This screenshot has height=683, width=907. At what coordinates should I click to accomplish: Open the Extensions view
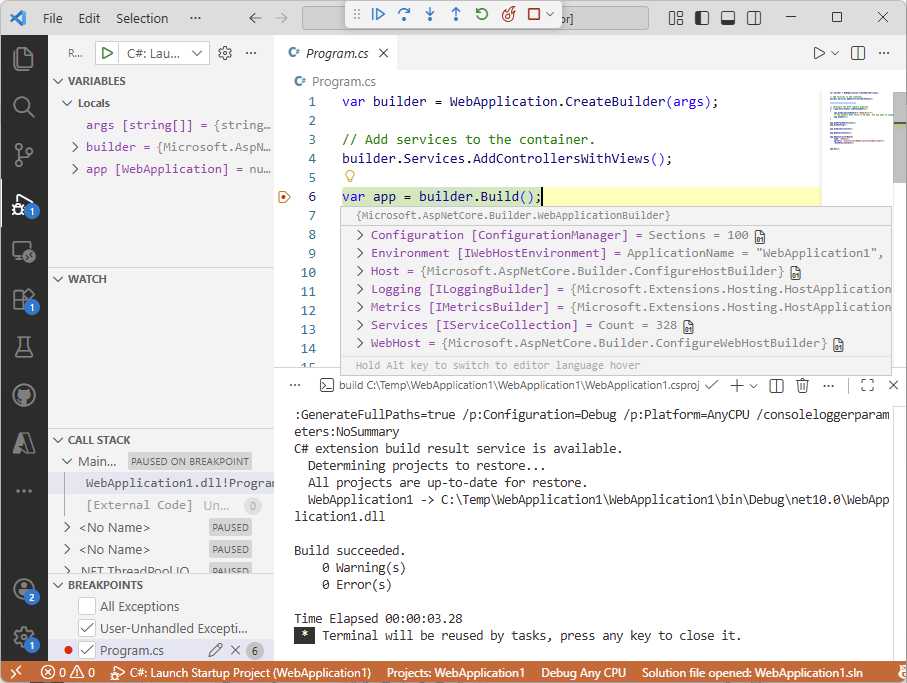tap(23, 300)
